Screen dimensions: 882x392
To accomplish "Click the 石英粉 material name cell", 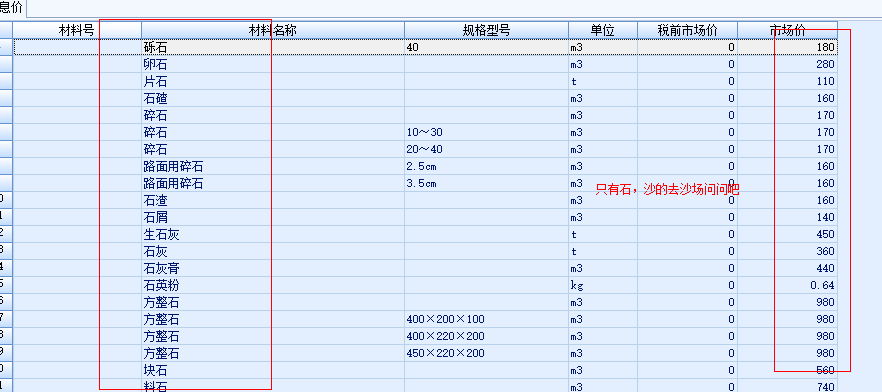I will (273, 286).
